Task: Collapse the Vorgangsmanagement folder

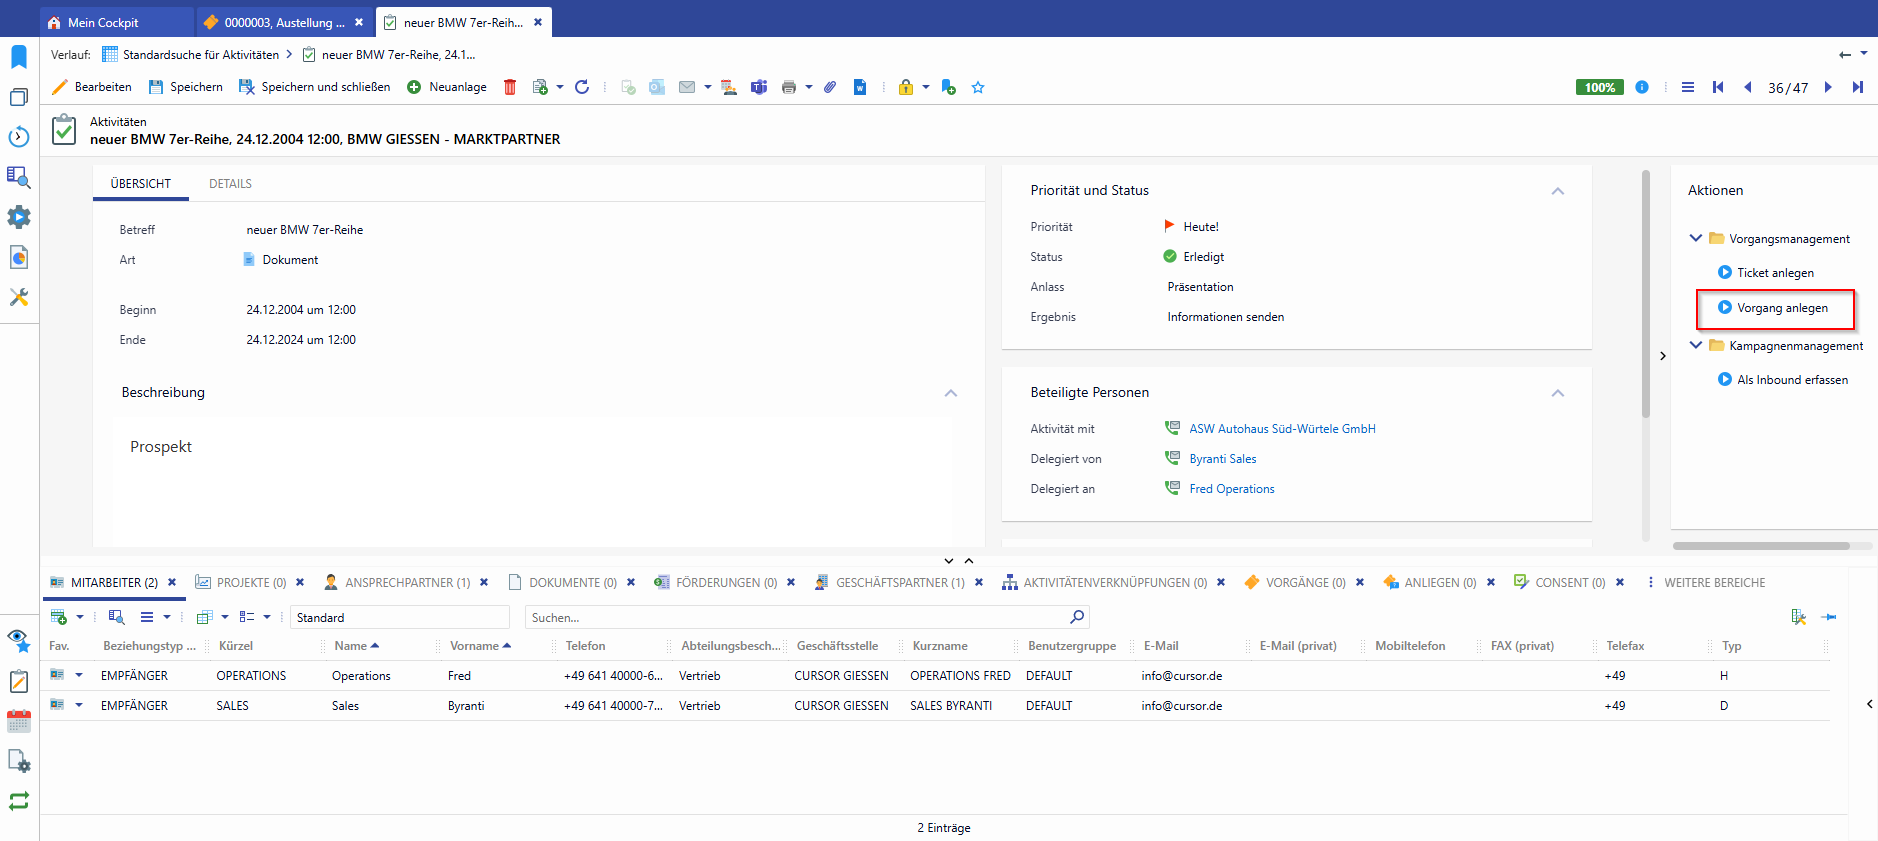Action: tap(1696, 238)
